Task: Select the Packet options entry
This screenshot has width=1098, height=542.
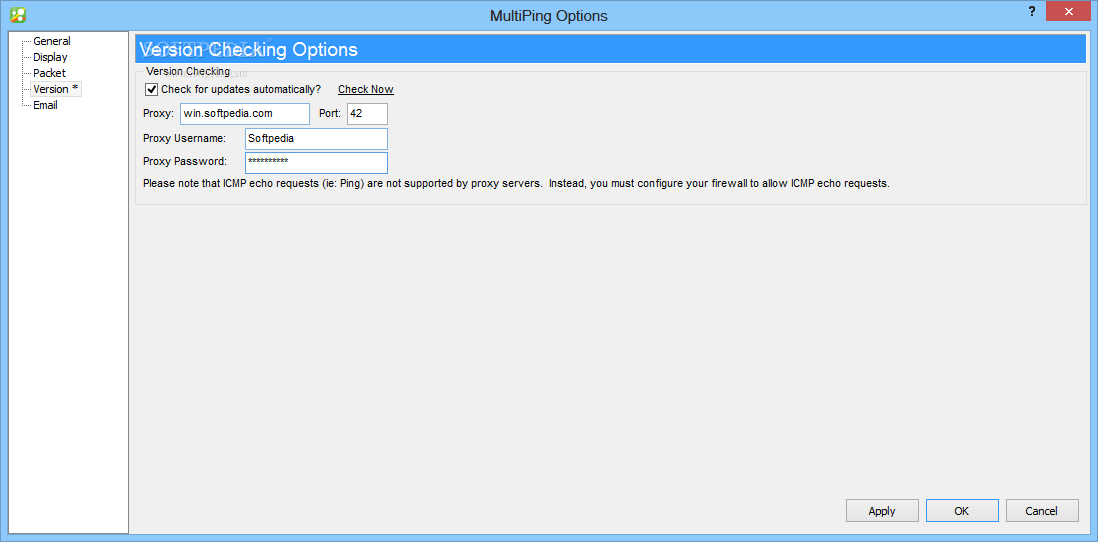Action: [x=49, y=73]
